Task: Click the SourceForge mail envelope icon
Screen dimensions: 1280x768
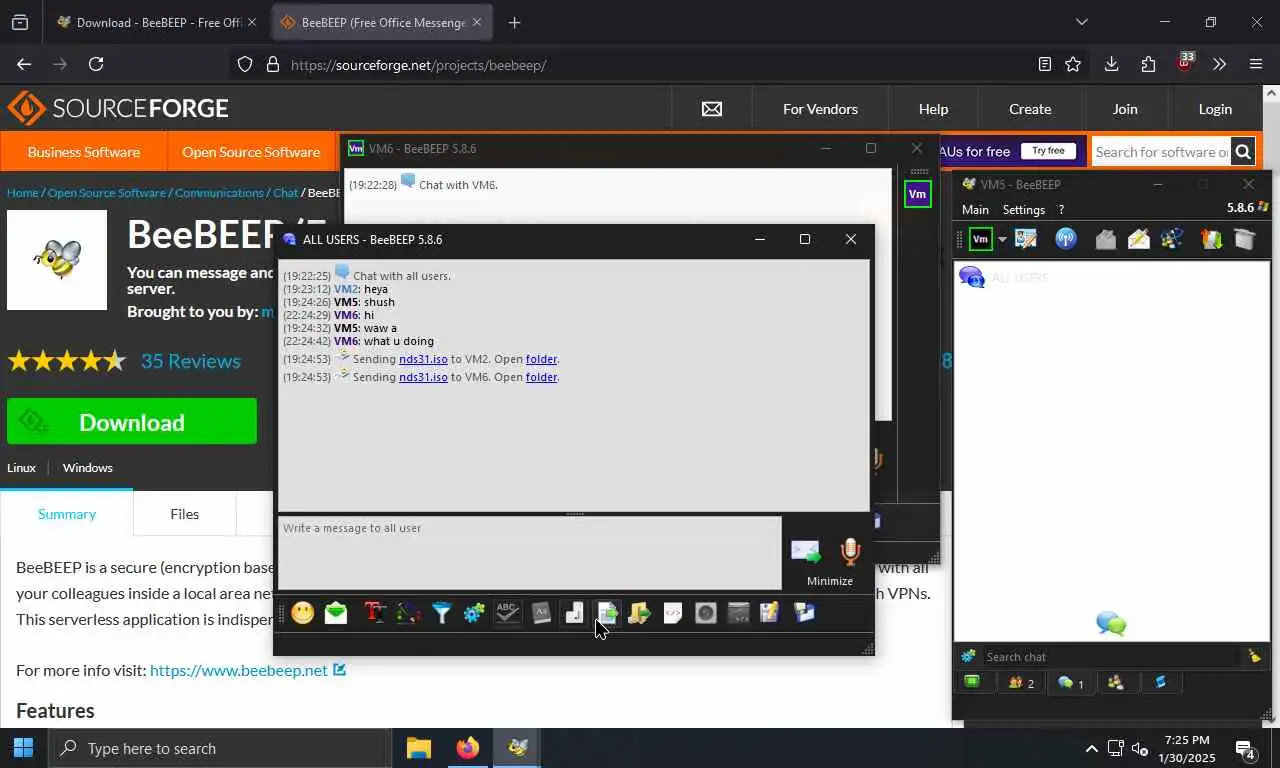Action: pos(712,109)
